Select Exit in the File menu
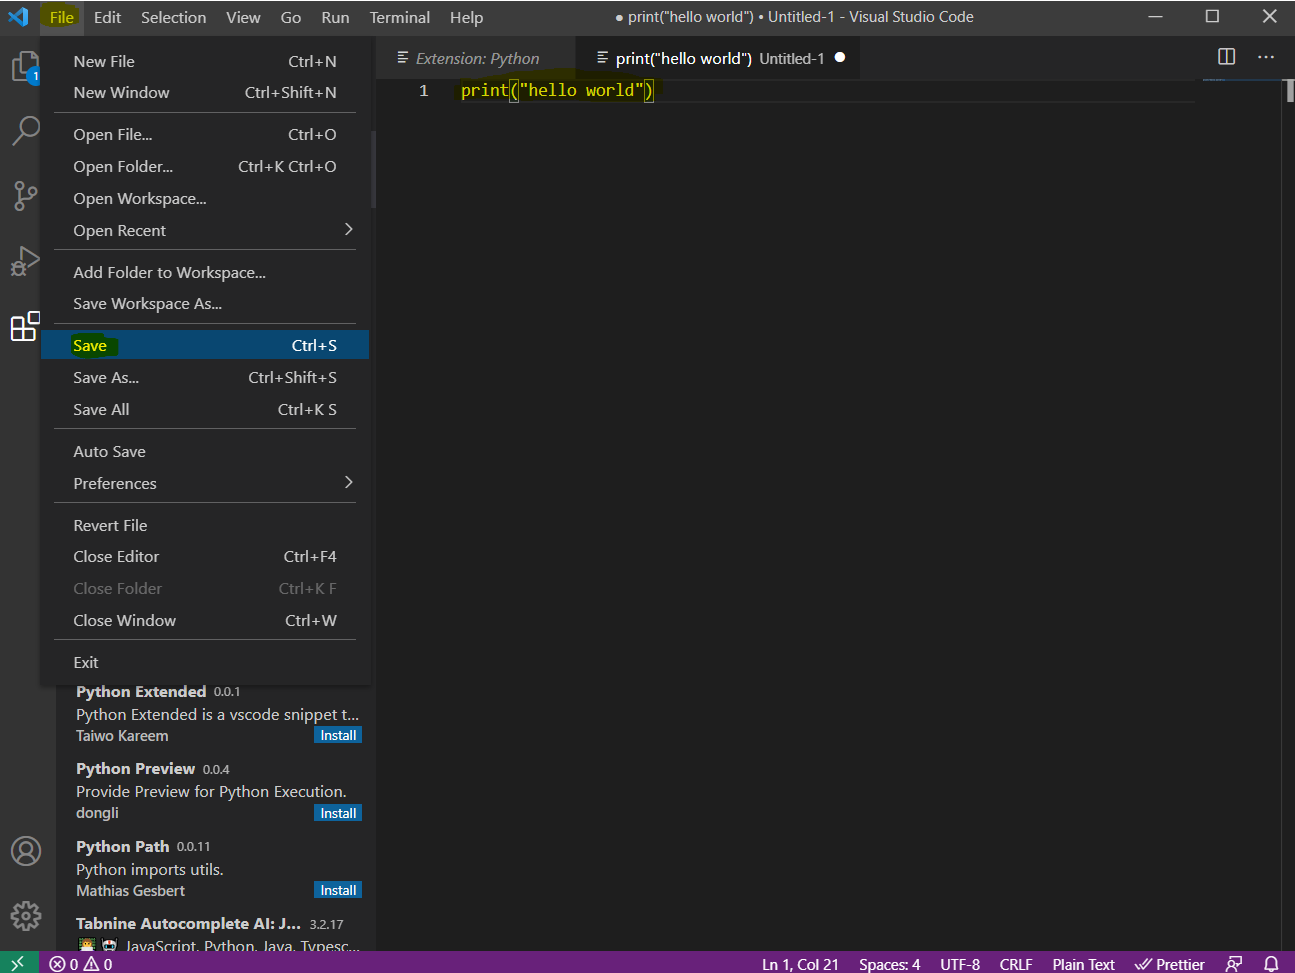The width and height of the screenshot is (1295, 973). [205, 662]
